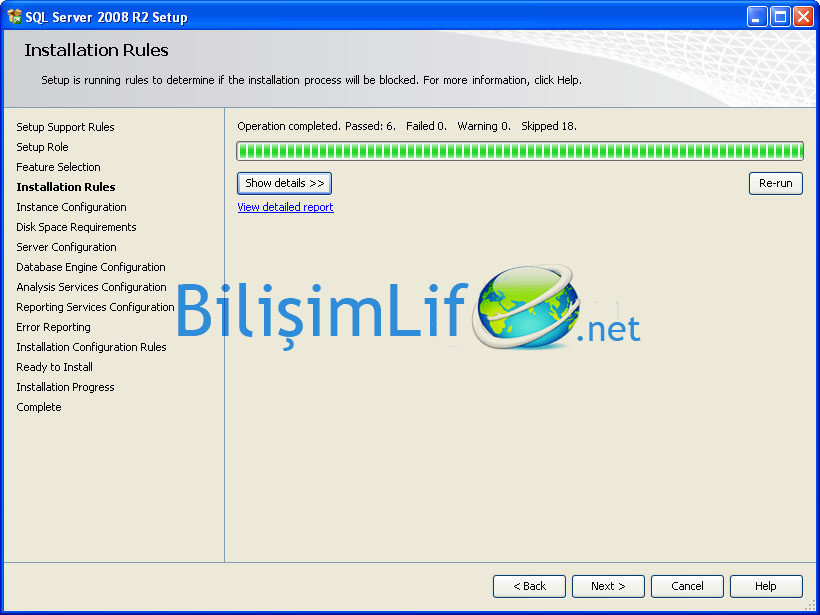Select Installation Progress step

[65, 387]
